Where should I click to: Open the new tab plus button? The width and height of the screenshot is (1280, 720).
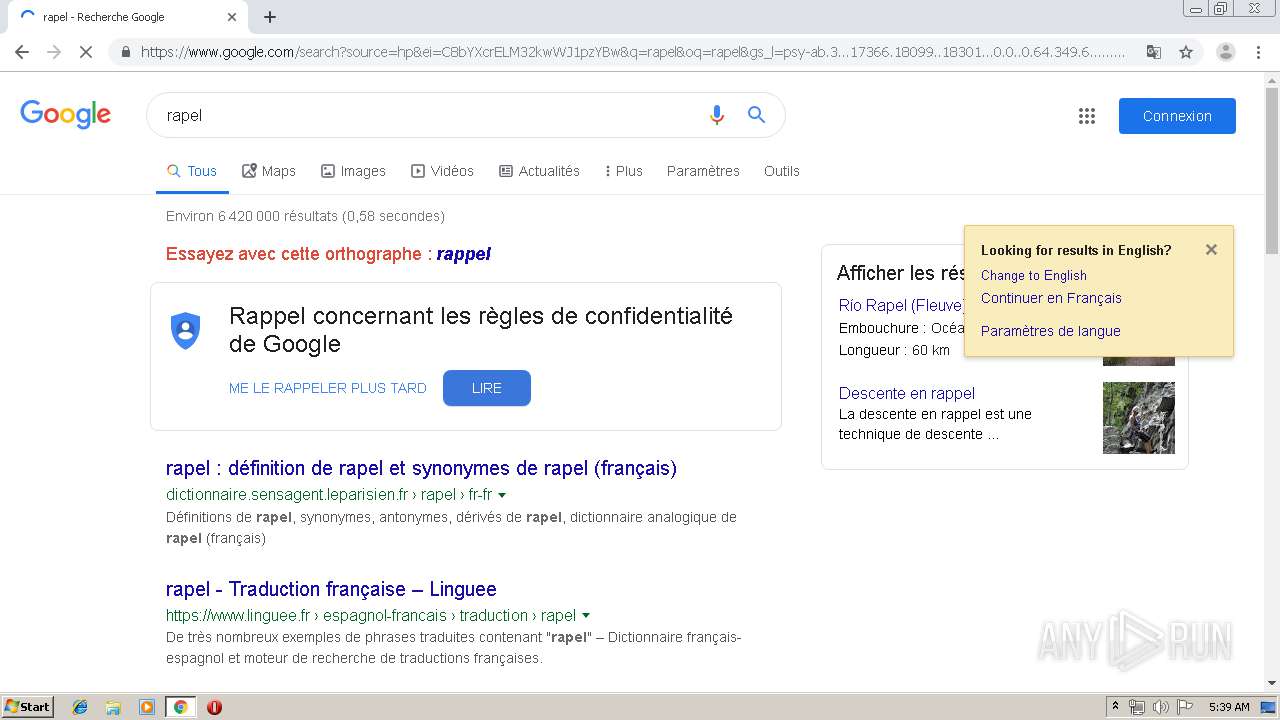pyautogui.click(x=270, y=17)
